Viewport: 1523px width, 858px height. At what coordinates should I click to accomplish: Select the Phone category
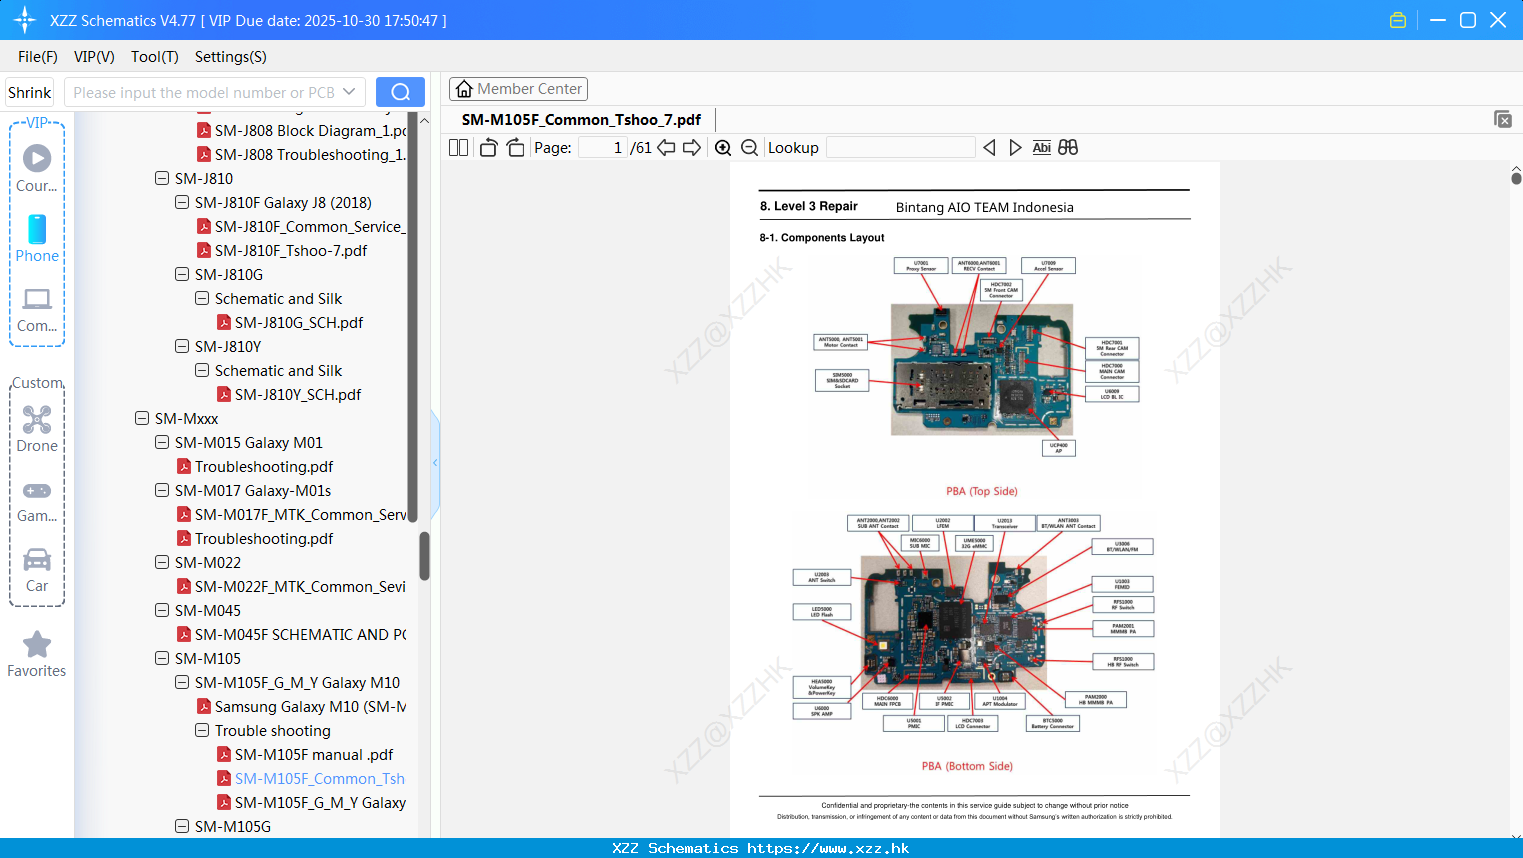click(x=37, y=238)
